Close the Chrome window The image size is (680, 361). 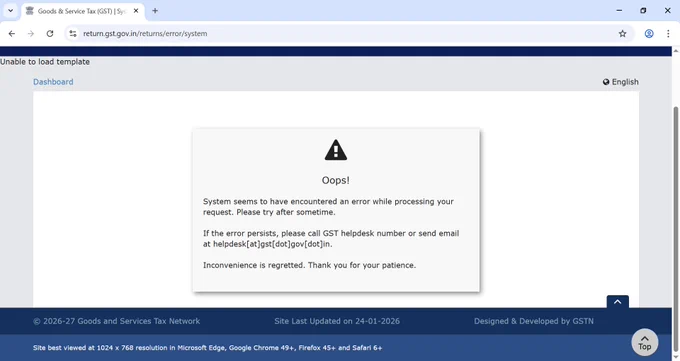[667, 10]
